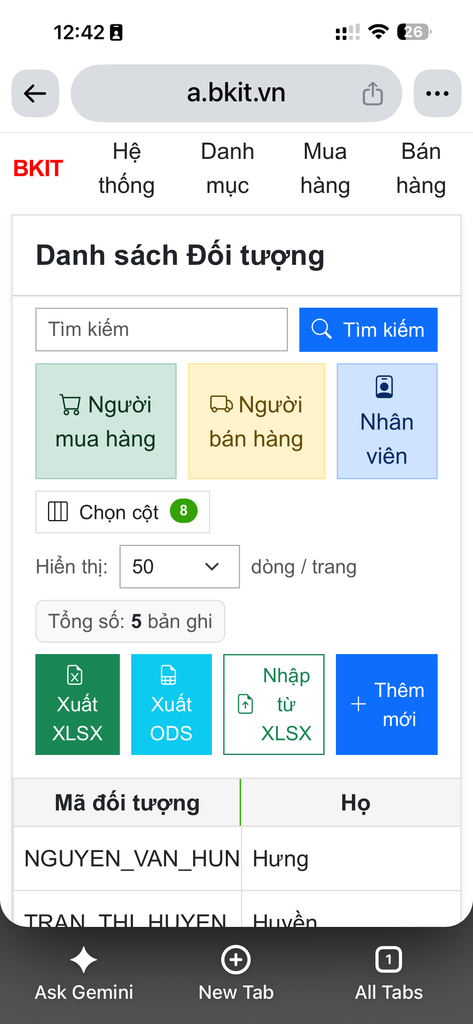Tap the browser back arrow
The image size is (473, 1024).
35,93
